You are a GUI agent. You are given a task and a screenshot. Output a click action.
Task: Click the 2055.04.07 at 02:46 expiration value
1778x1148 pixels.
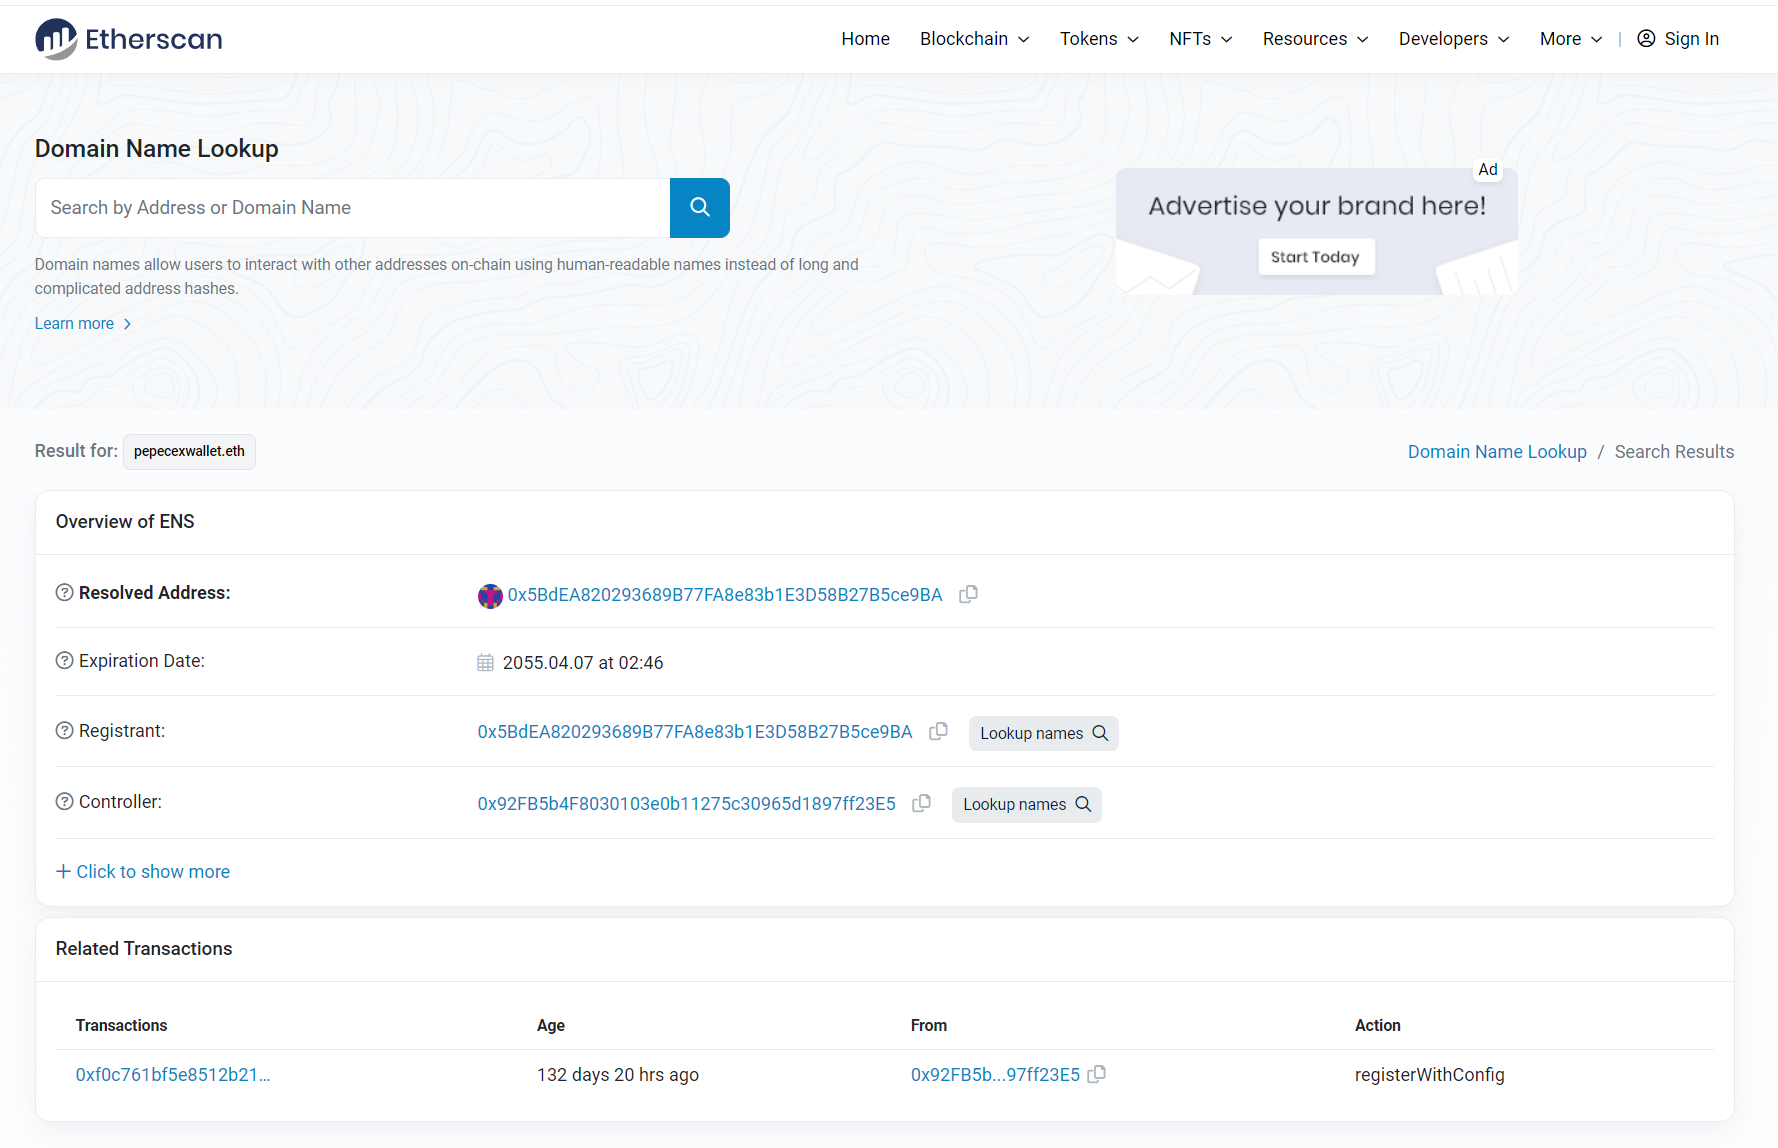583,663
